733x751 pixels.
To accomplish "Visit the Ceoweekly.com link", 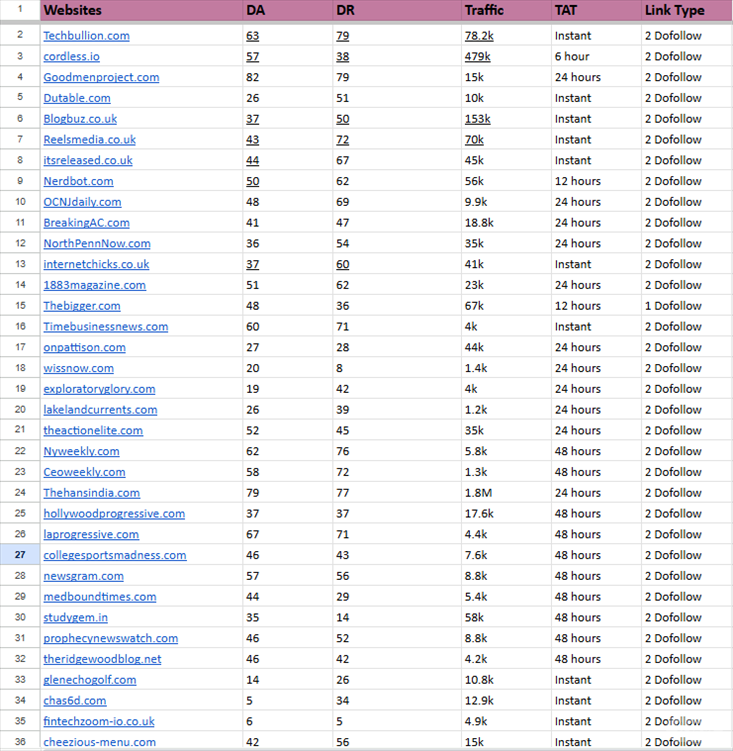I will 84,472.
